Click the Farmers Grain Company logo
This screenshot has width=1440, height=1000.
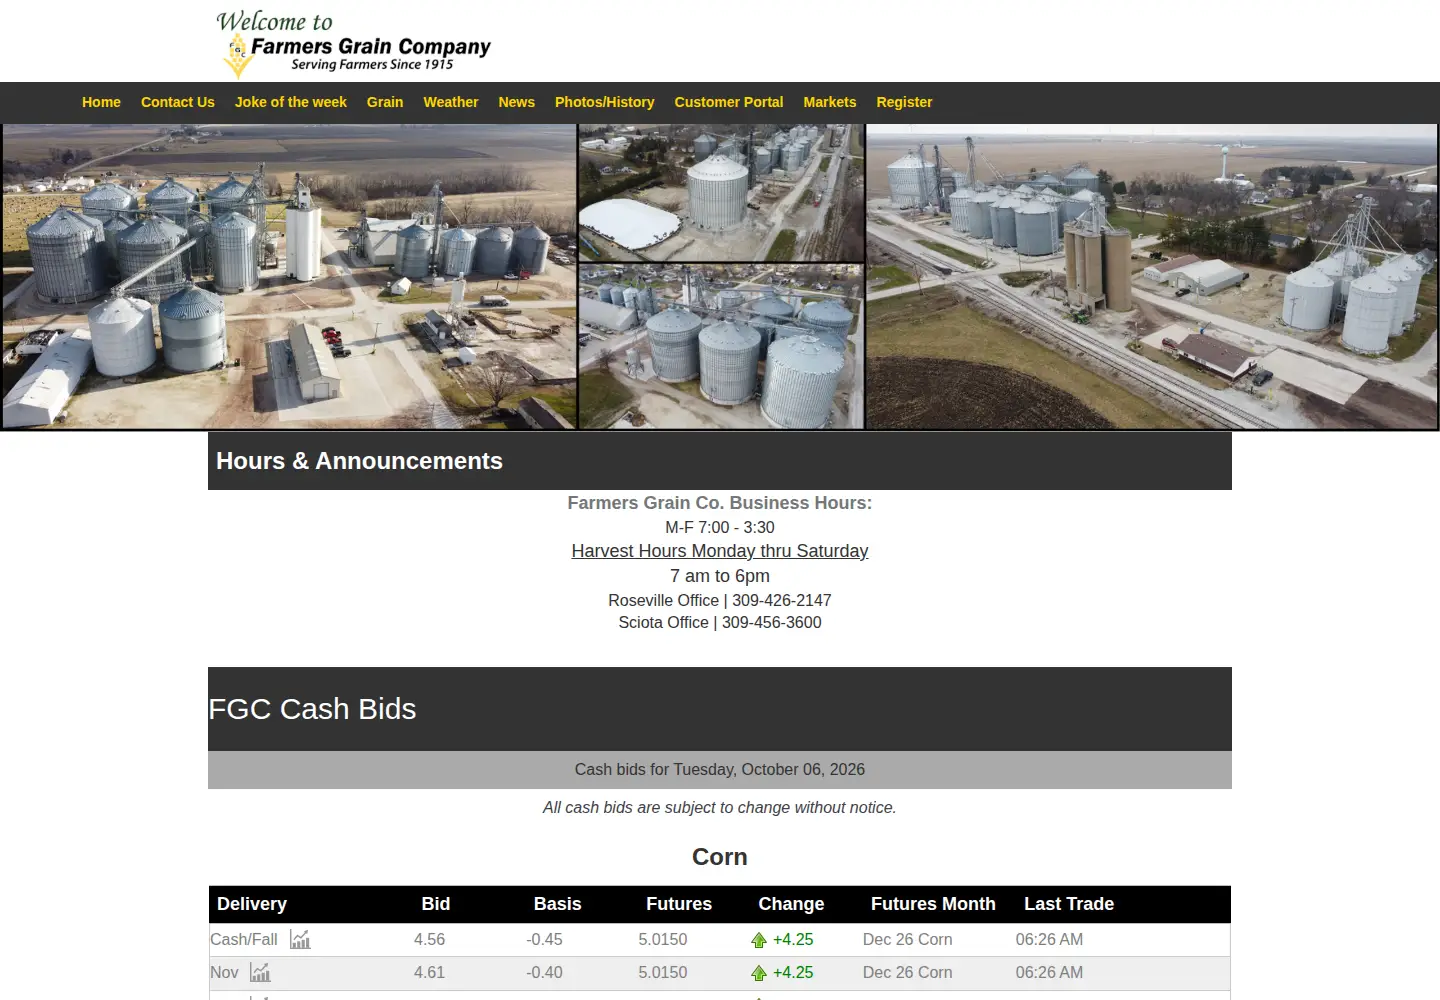[353, 43]
